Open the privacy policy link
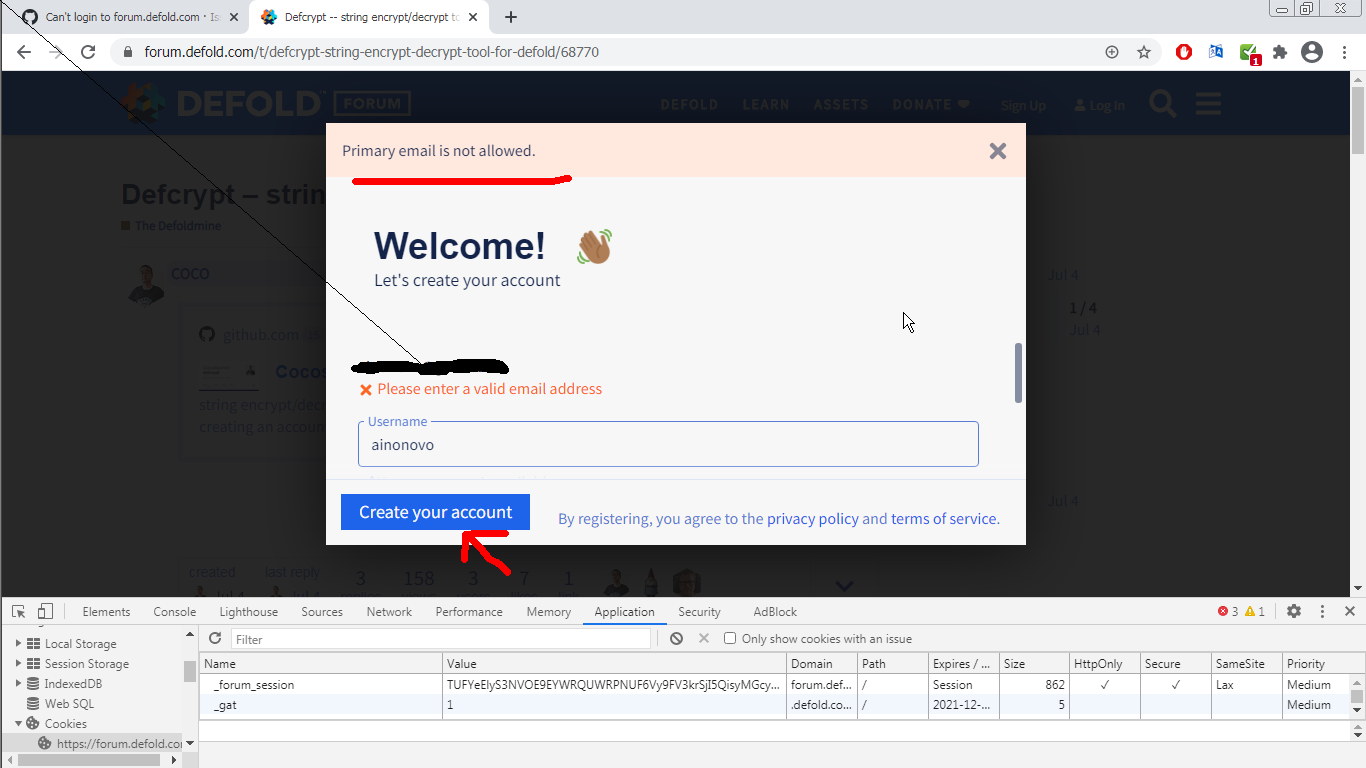The image size is (1366, 768). [x=811, y=518]
